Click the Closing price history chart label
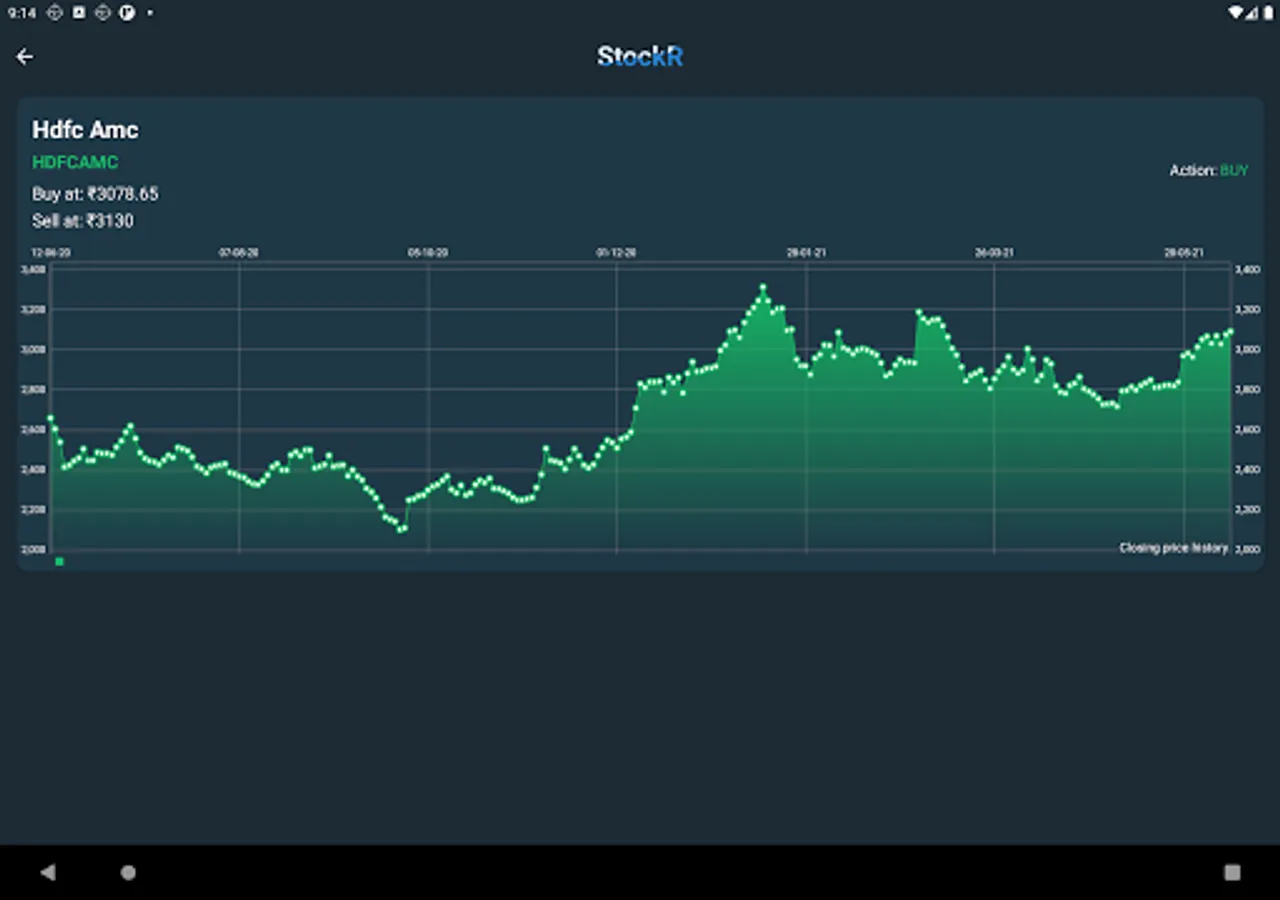This screenshot has height=900, width=1280. point(1173,548)
